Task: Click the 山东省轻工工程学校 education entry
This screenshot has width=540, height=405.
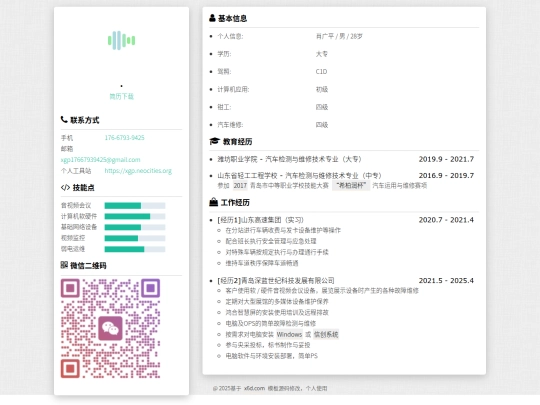Action: coord(299,176)
